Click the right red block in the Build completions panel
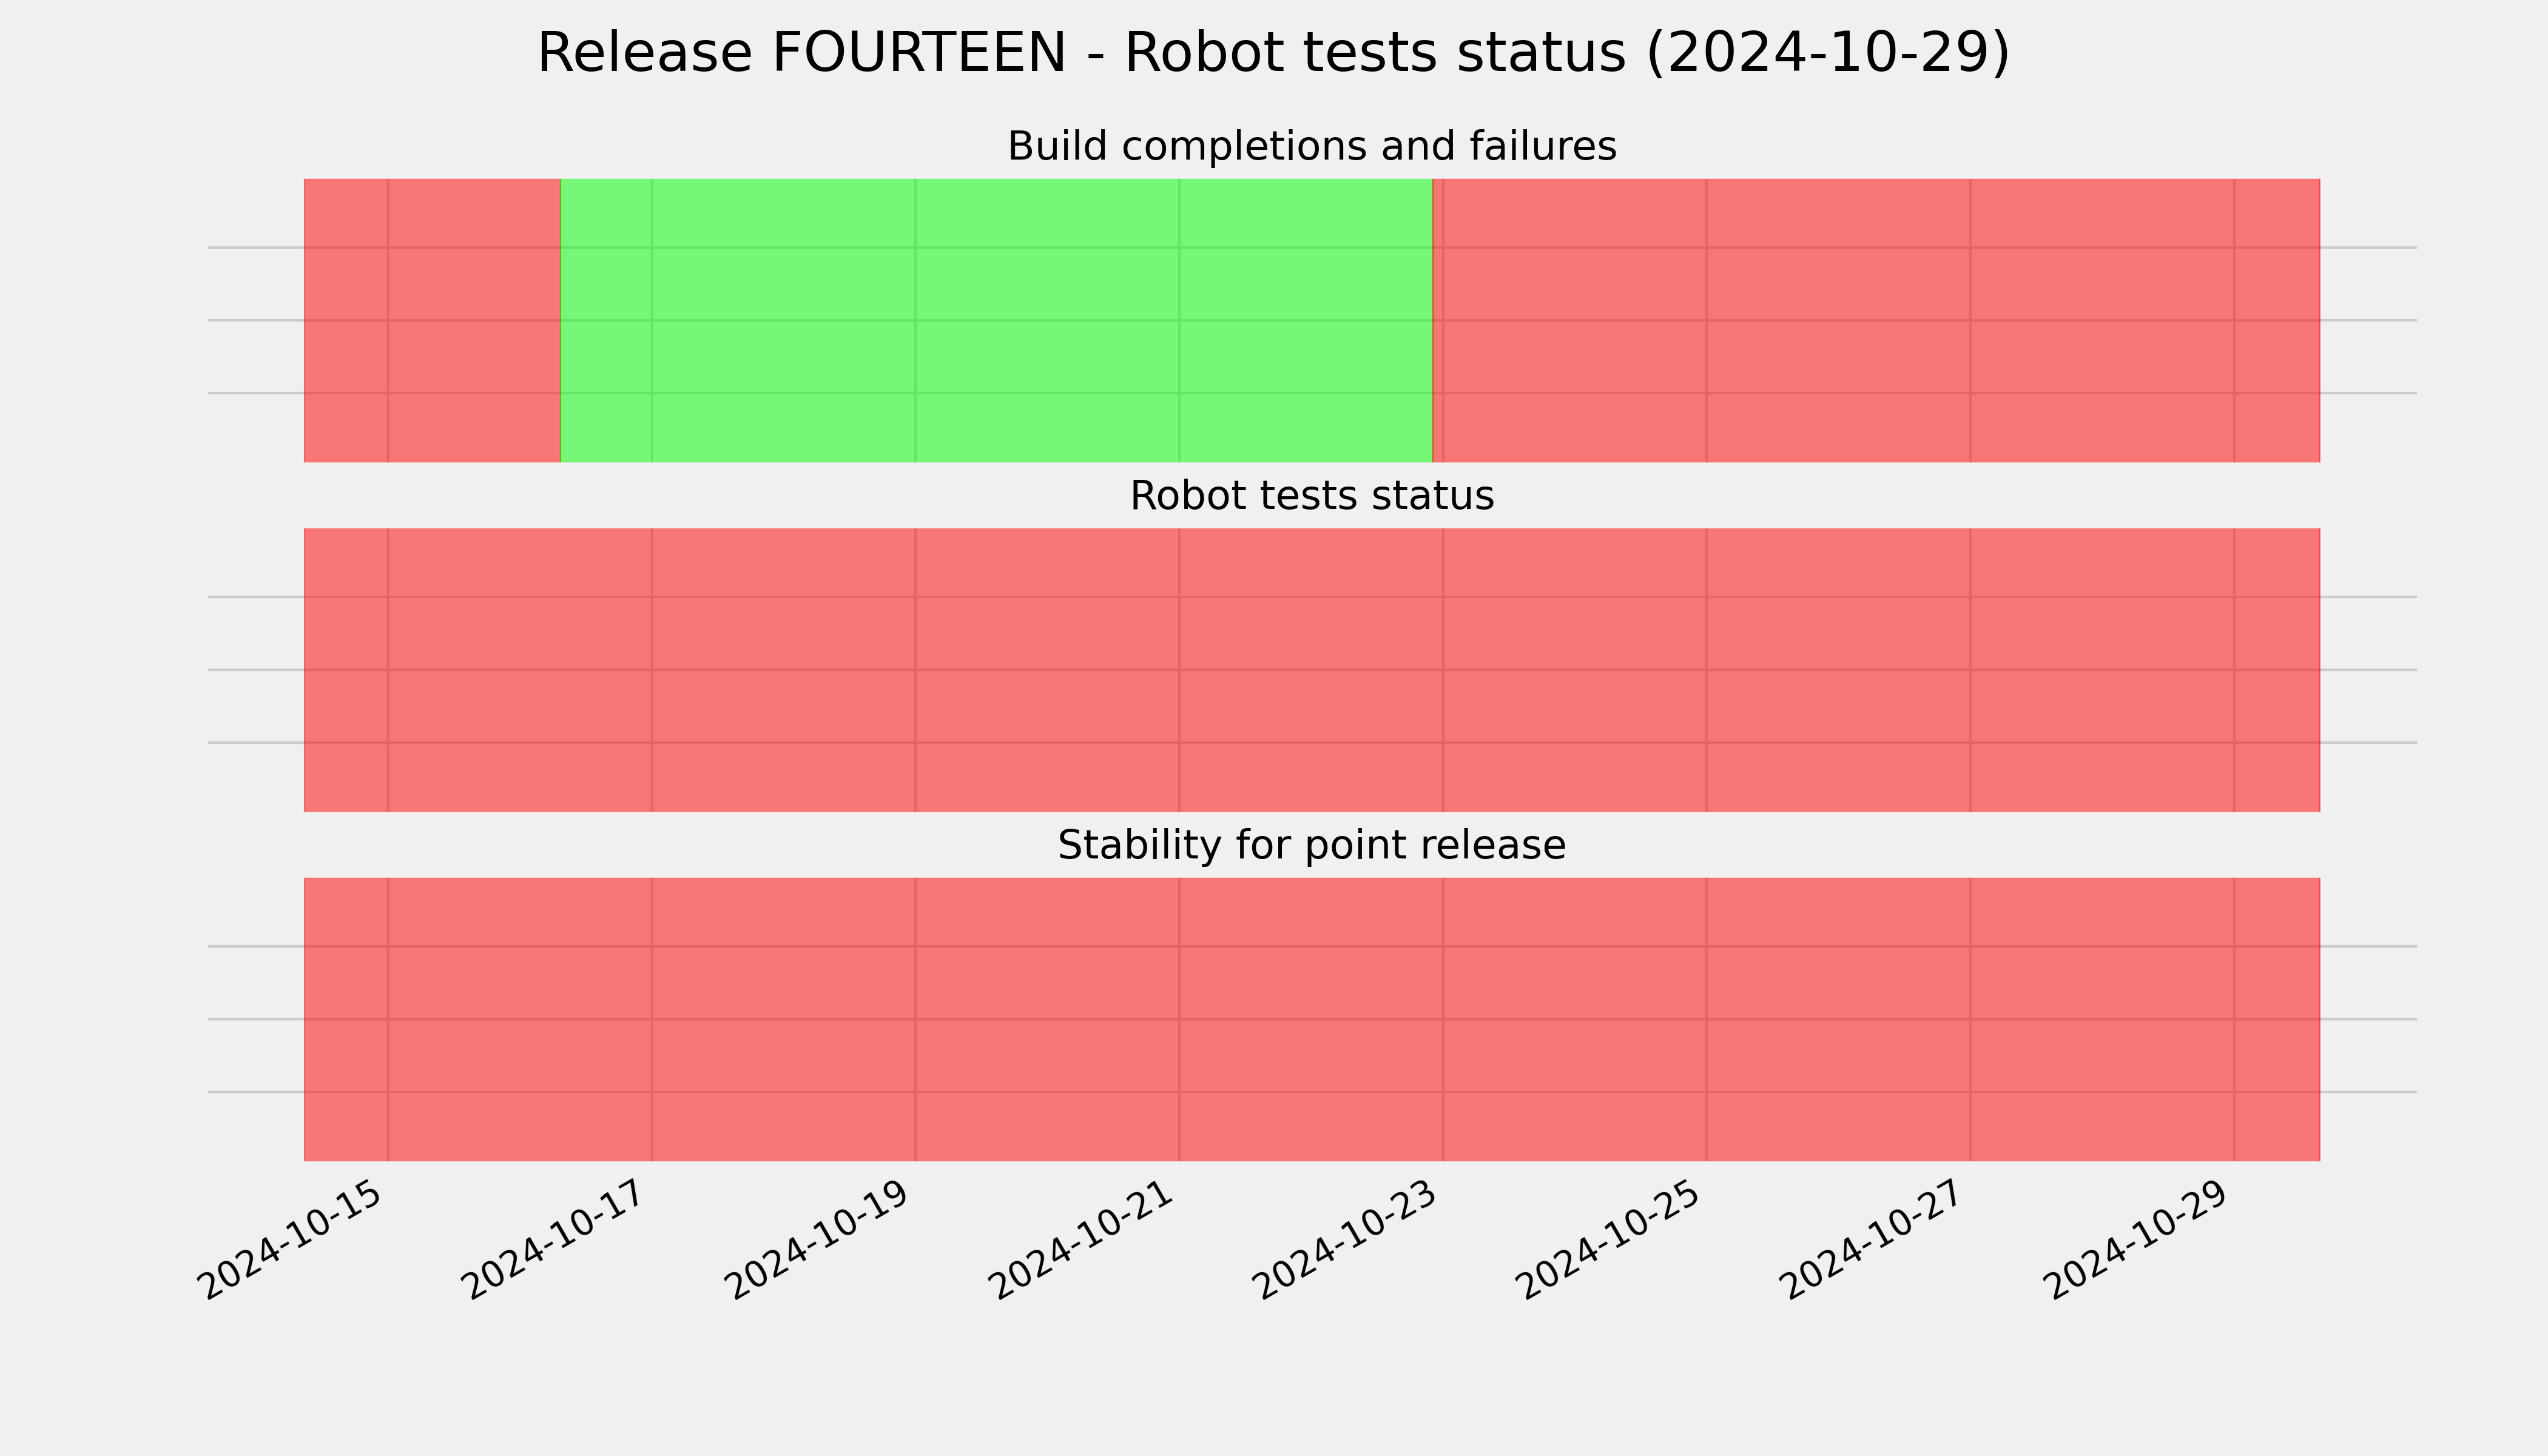The image size is (2548, 1456). pyautogui.click(x=1876, y=320)
